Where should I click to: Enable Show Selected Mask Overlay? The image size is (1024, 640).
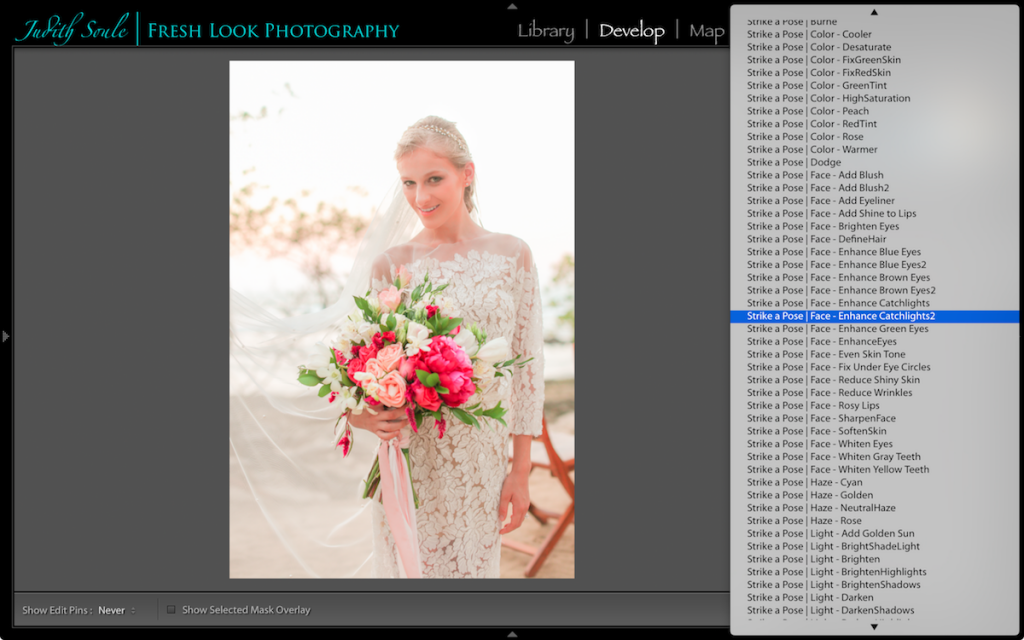pyautogui.click(x=171, y=609)
